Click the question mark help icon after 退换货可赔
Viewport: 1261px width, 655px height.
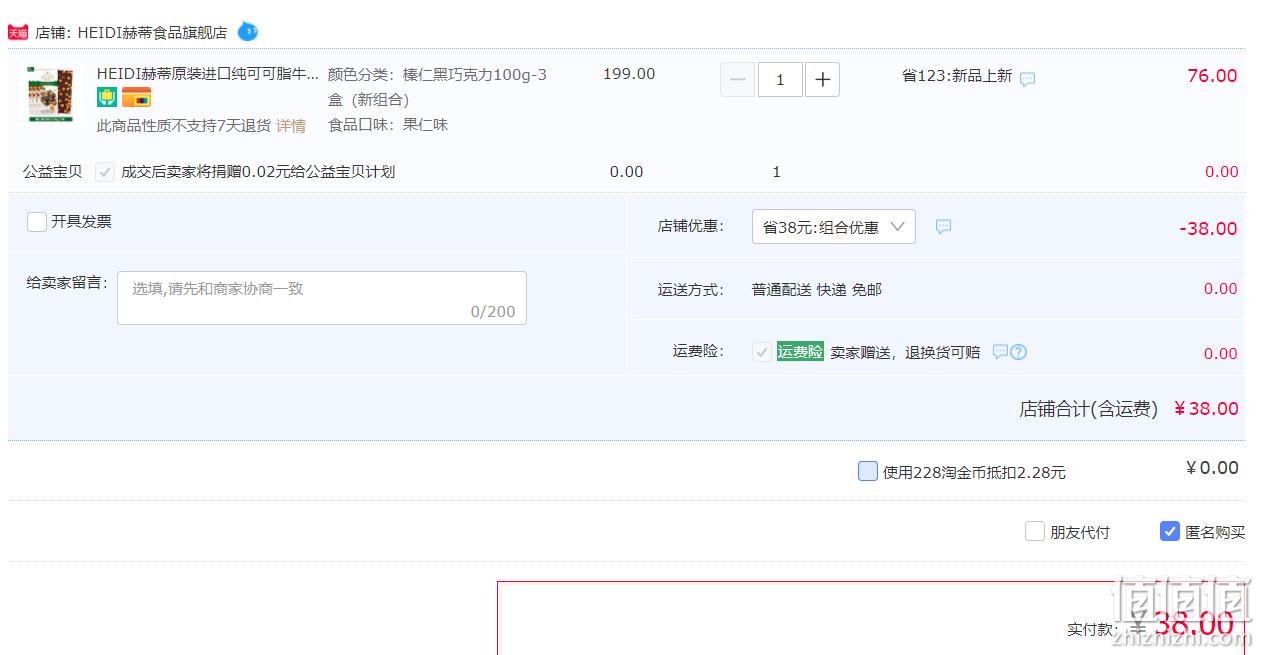point(1018,352)
